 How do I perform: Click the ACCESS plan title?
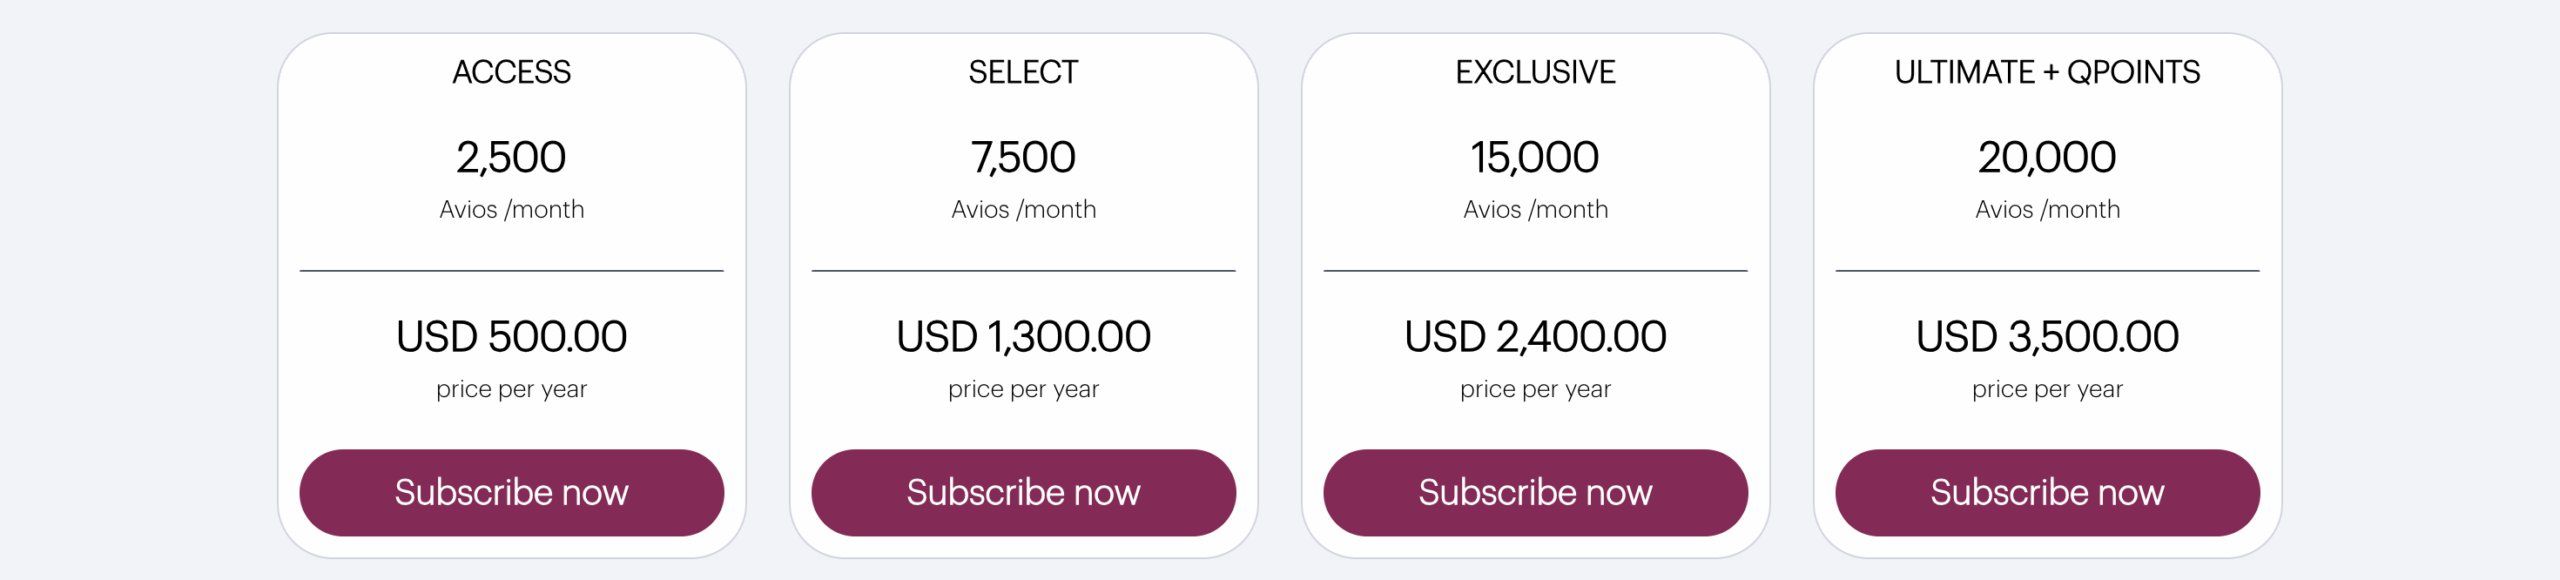tap(511, 72)
